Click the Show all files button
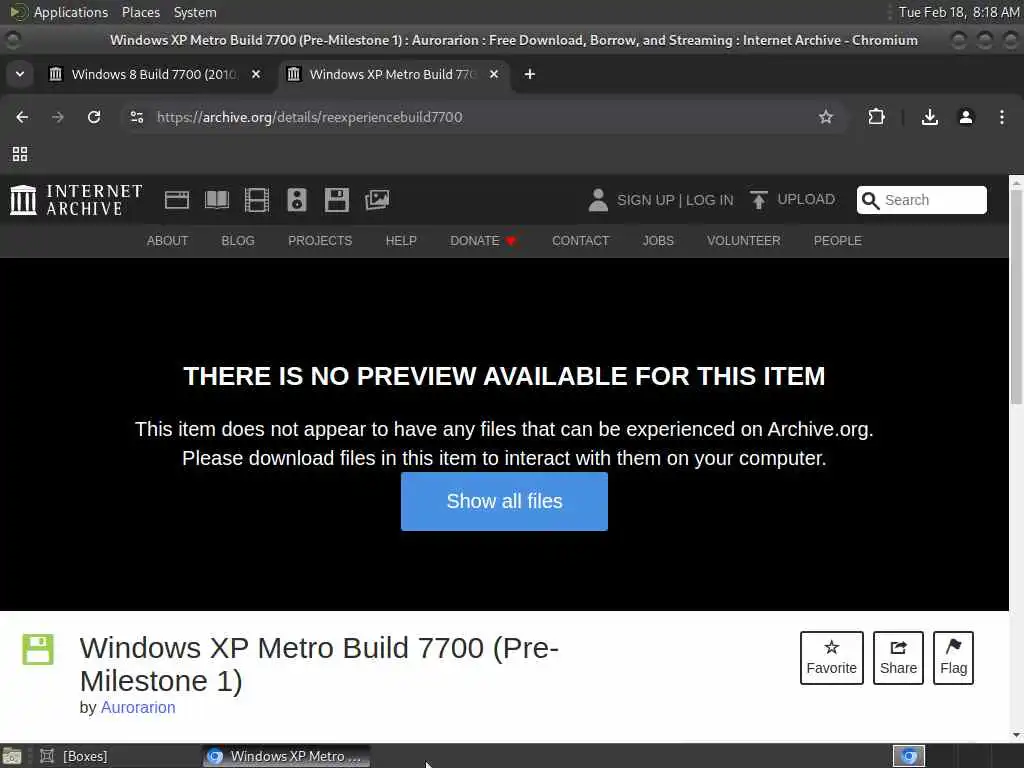 pyautogui.click(x=504, y=501)
